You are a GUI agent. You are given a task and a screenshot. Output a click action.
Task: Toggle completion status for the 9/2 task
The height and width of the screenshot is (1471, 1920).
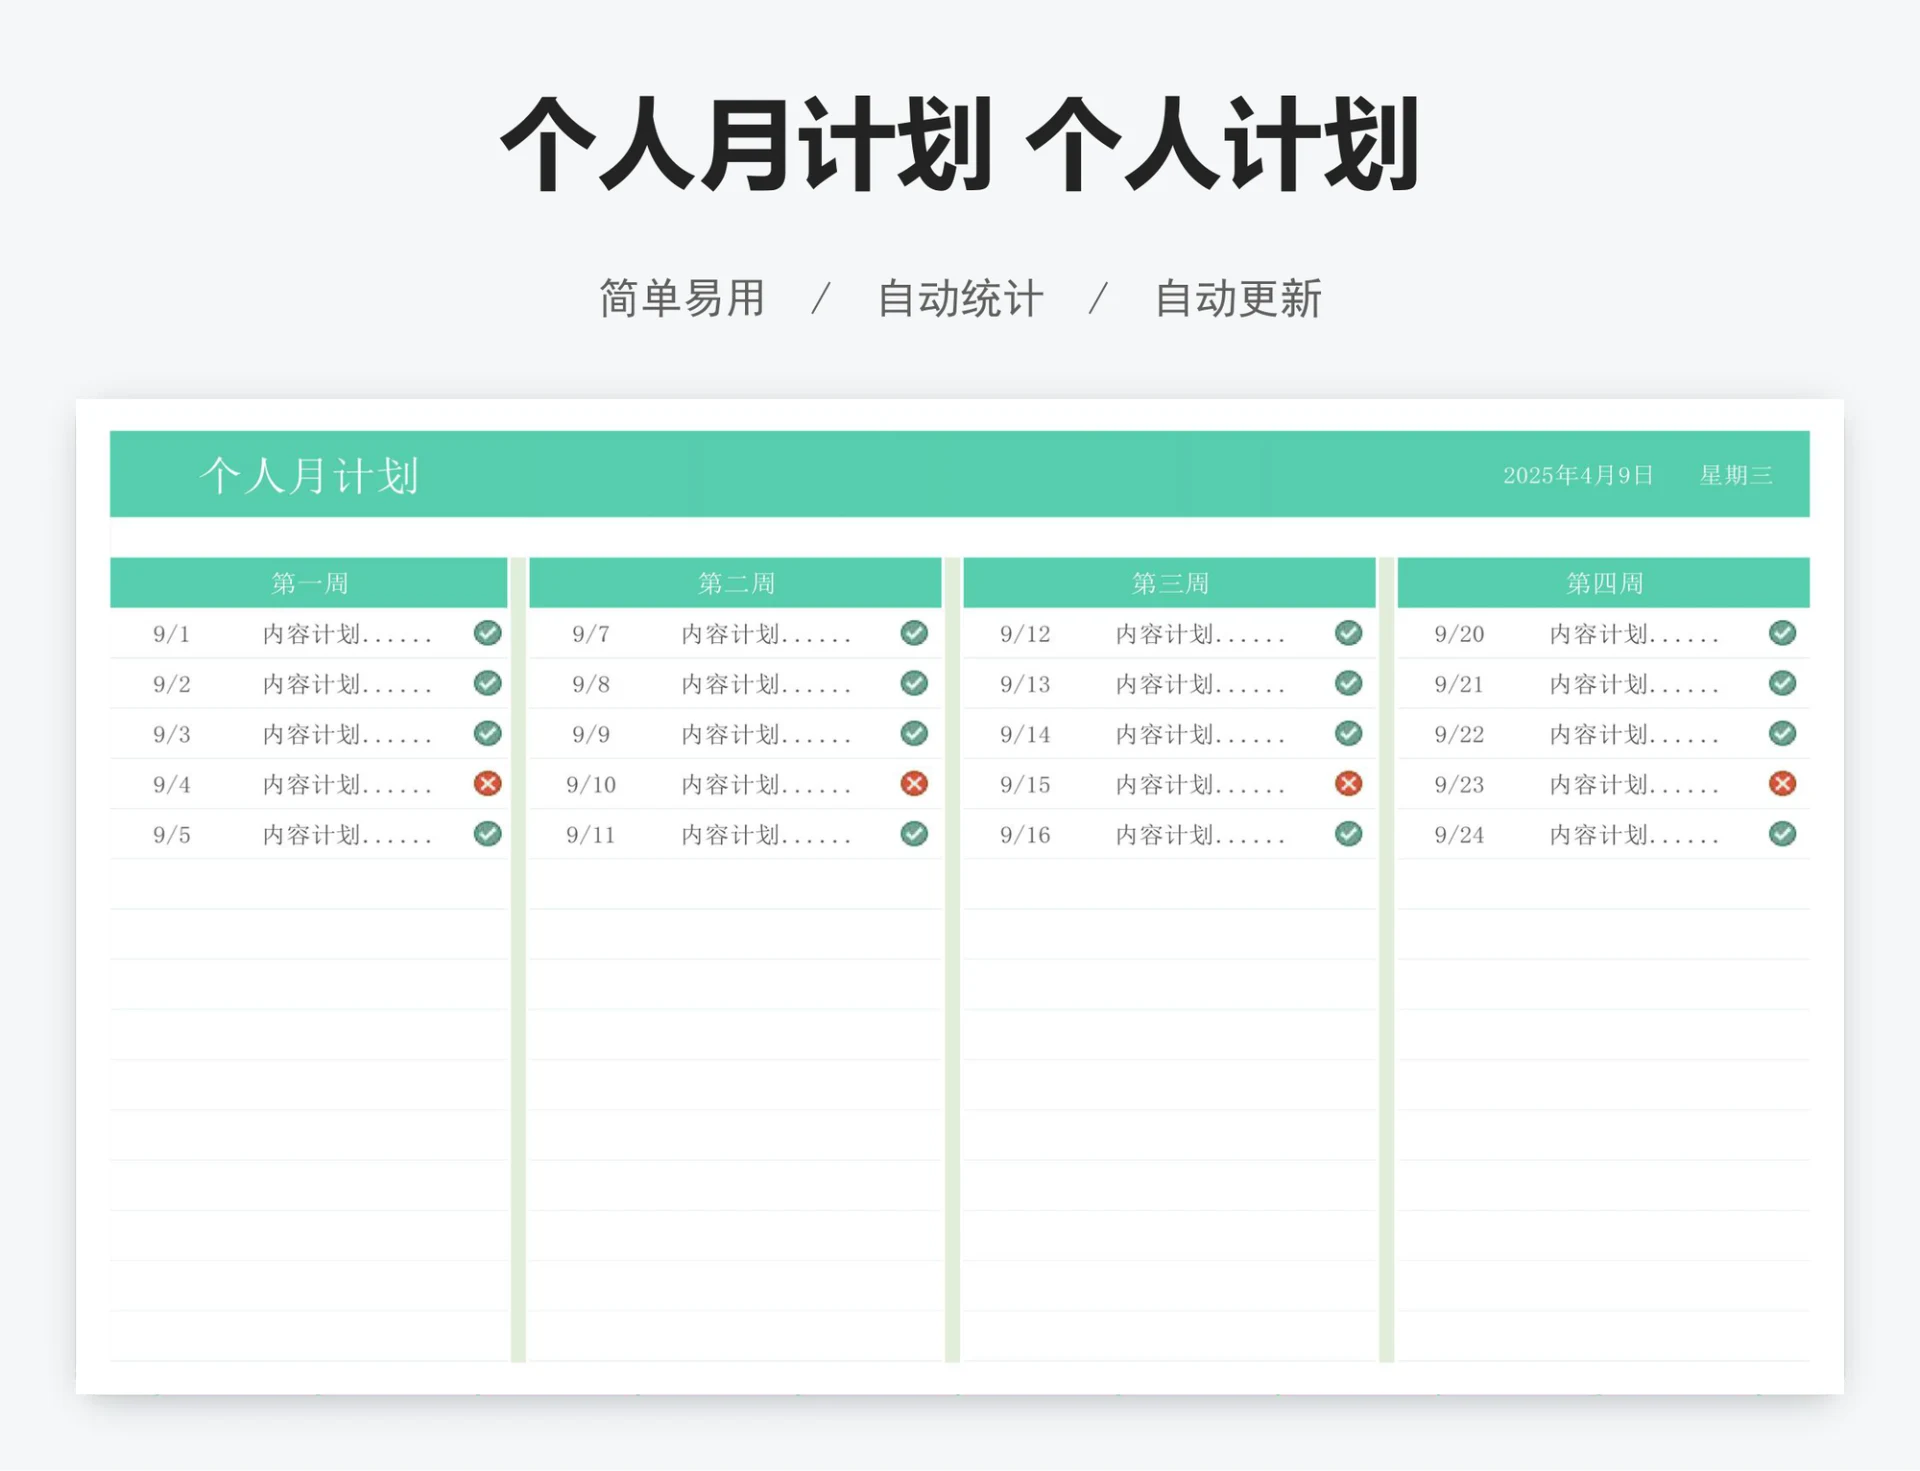pyautogui.click(x=487, y=684)
